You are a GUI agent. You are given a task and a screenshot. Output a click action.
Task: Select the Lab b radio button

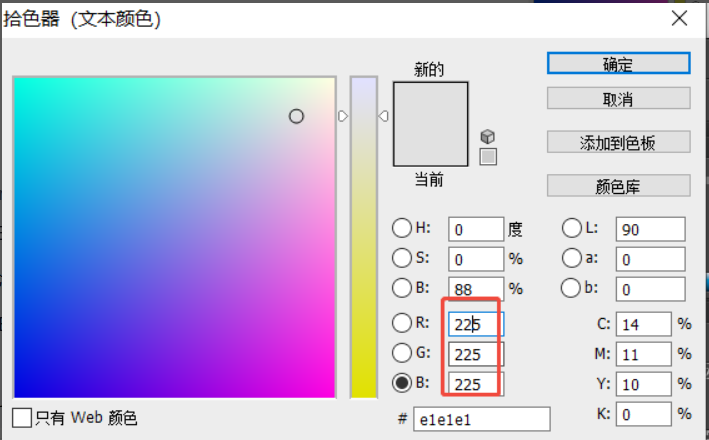point(571,288)
